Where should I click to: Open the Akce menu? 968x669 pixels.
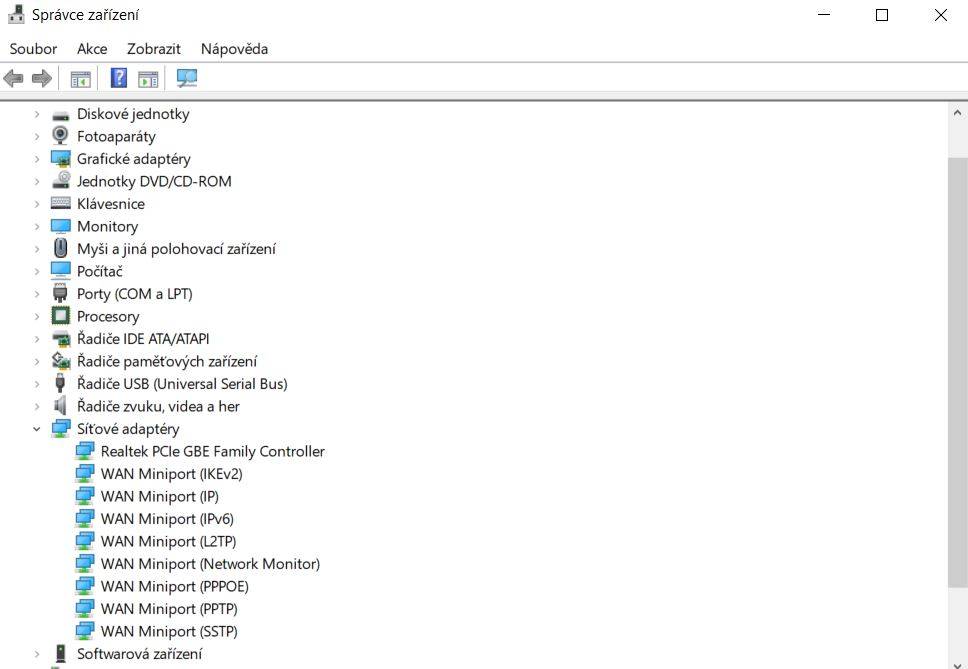click(92, 49)
